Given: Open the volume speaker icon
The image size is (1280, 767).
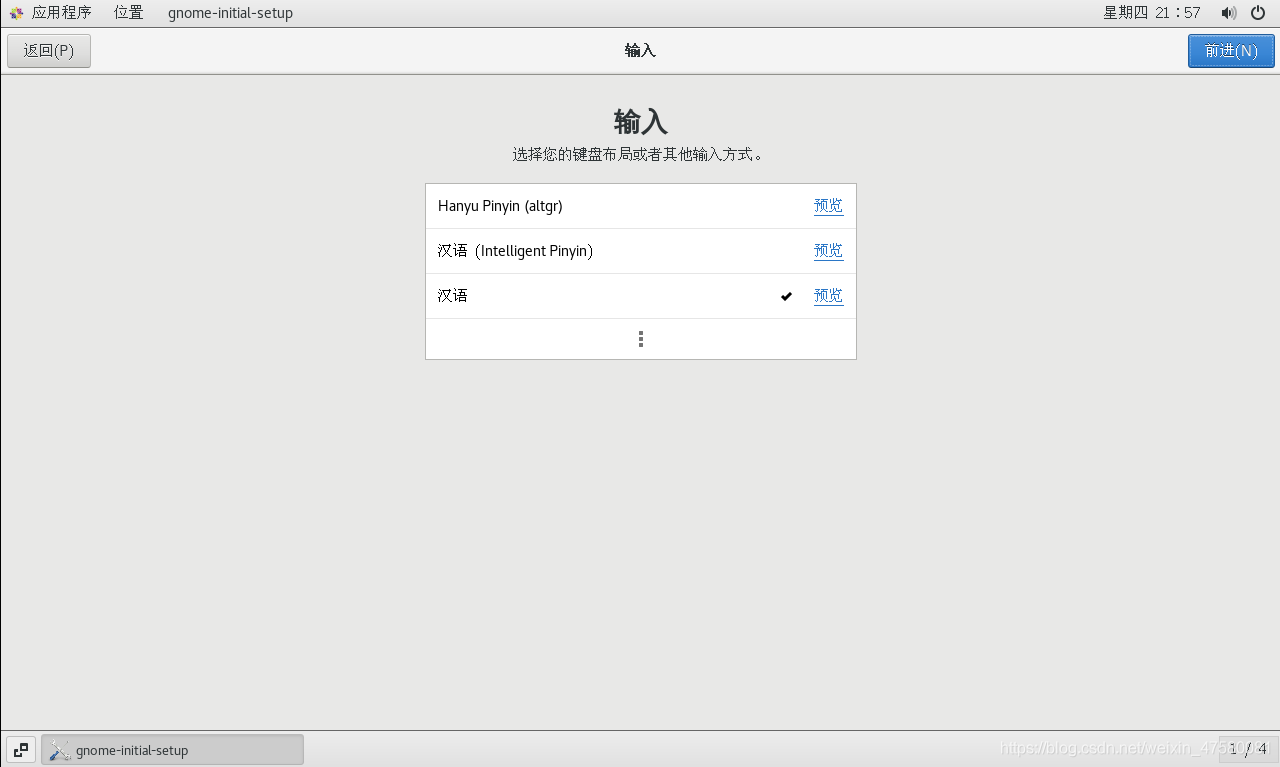Looking at the screenshot, I should coord(1229,13).
